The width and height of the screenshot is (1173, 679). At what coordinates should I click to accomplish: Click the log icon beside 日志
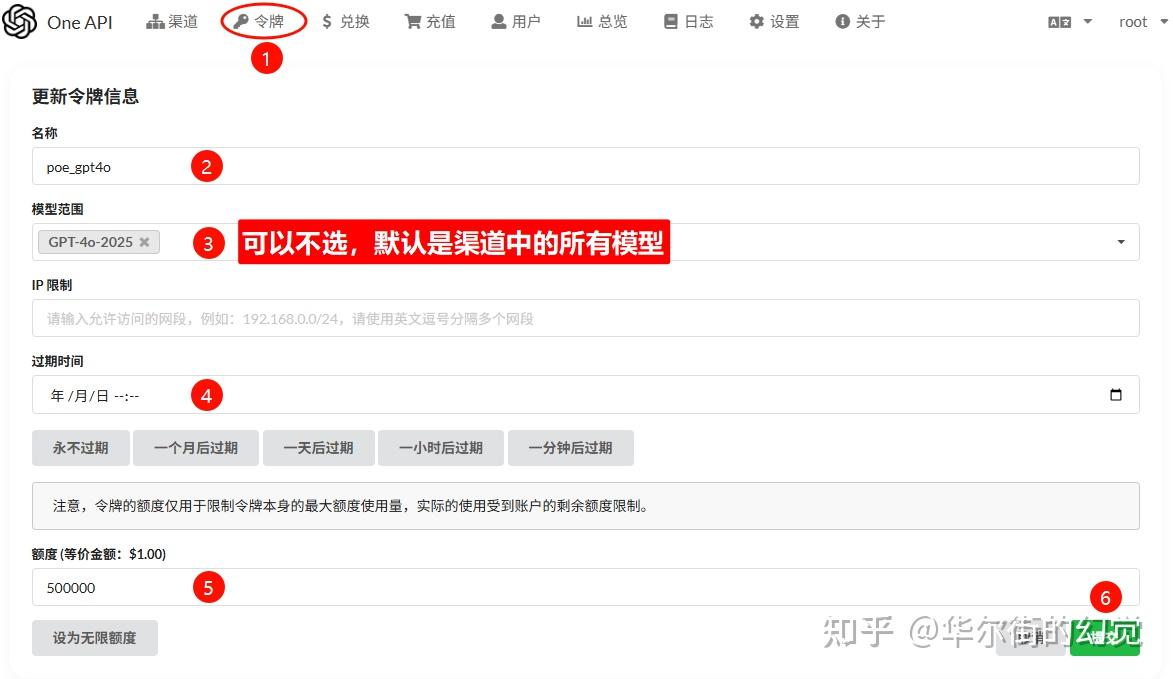tap(668, 21)
